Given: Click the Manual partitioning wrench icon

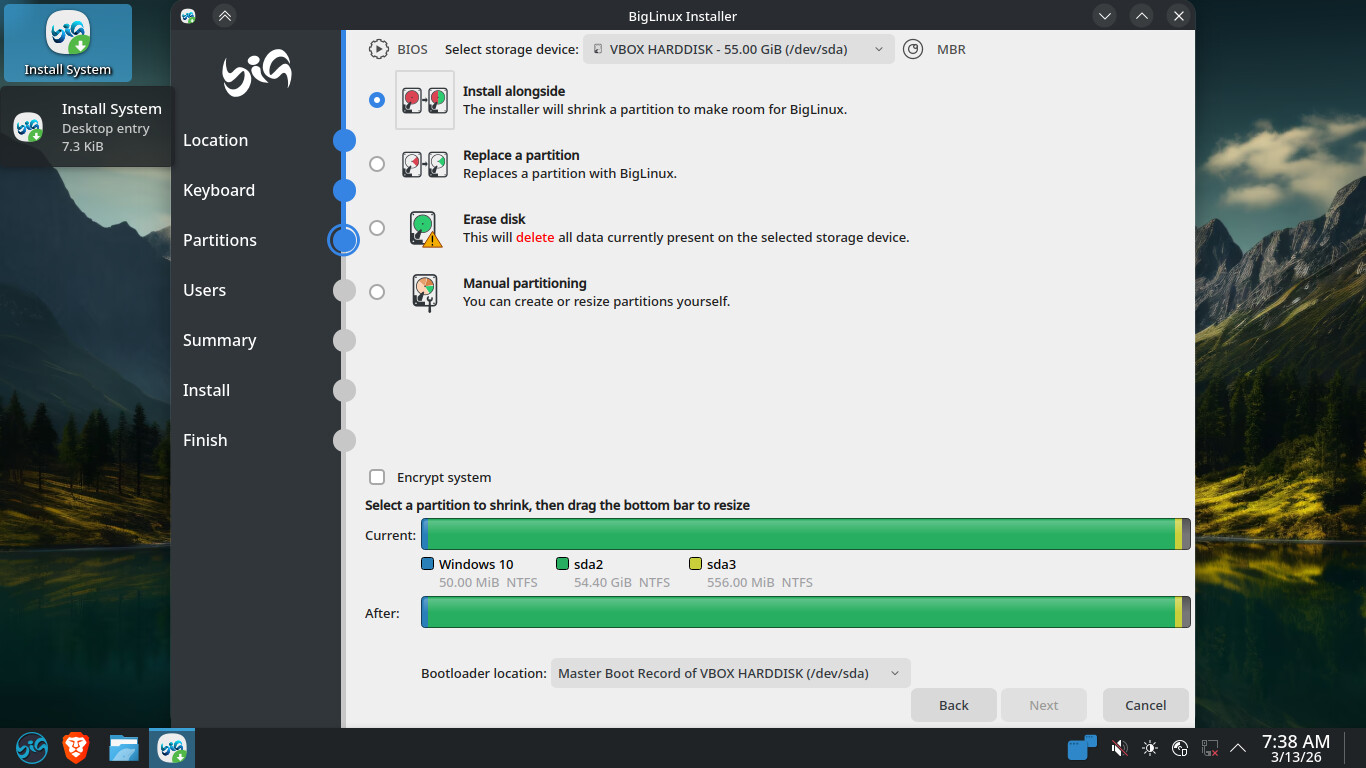Looking at the screenshot, I should click(x=425, y=293).
